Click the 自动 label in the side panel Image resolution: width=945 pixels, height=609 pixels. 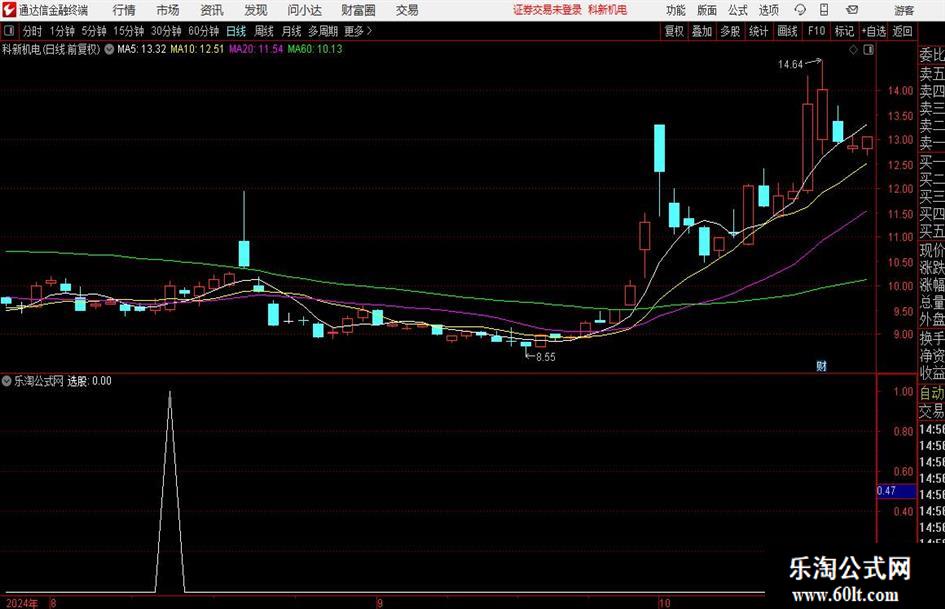(x=932, y=393)
